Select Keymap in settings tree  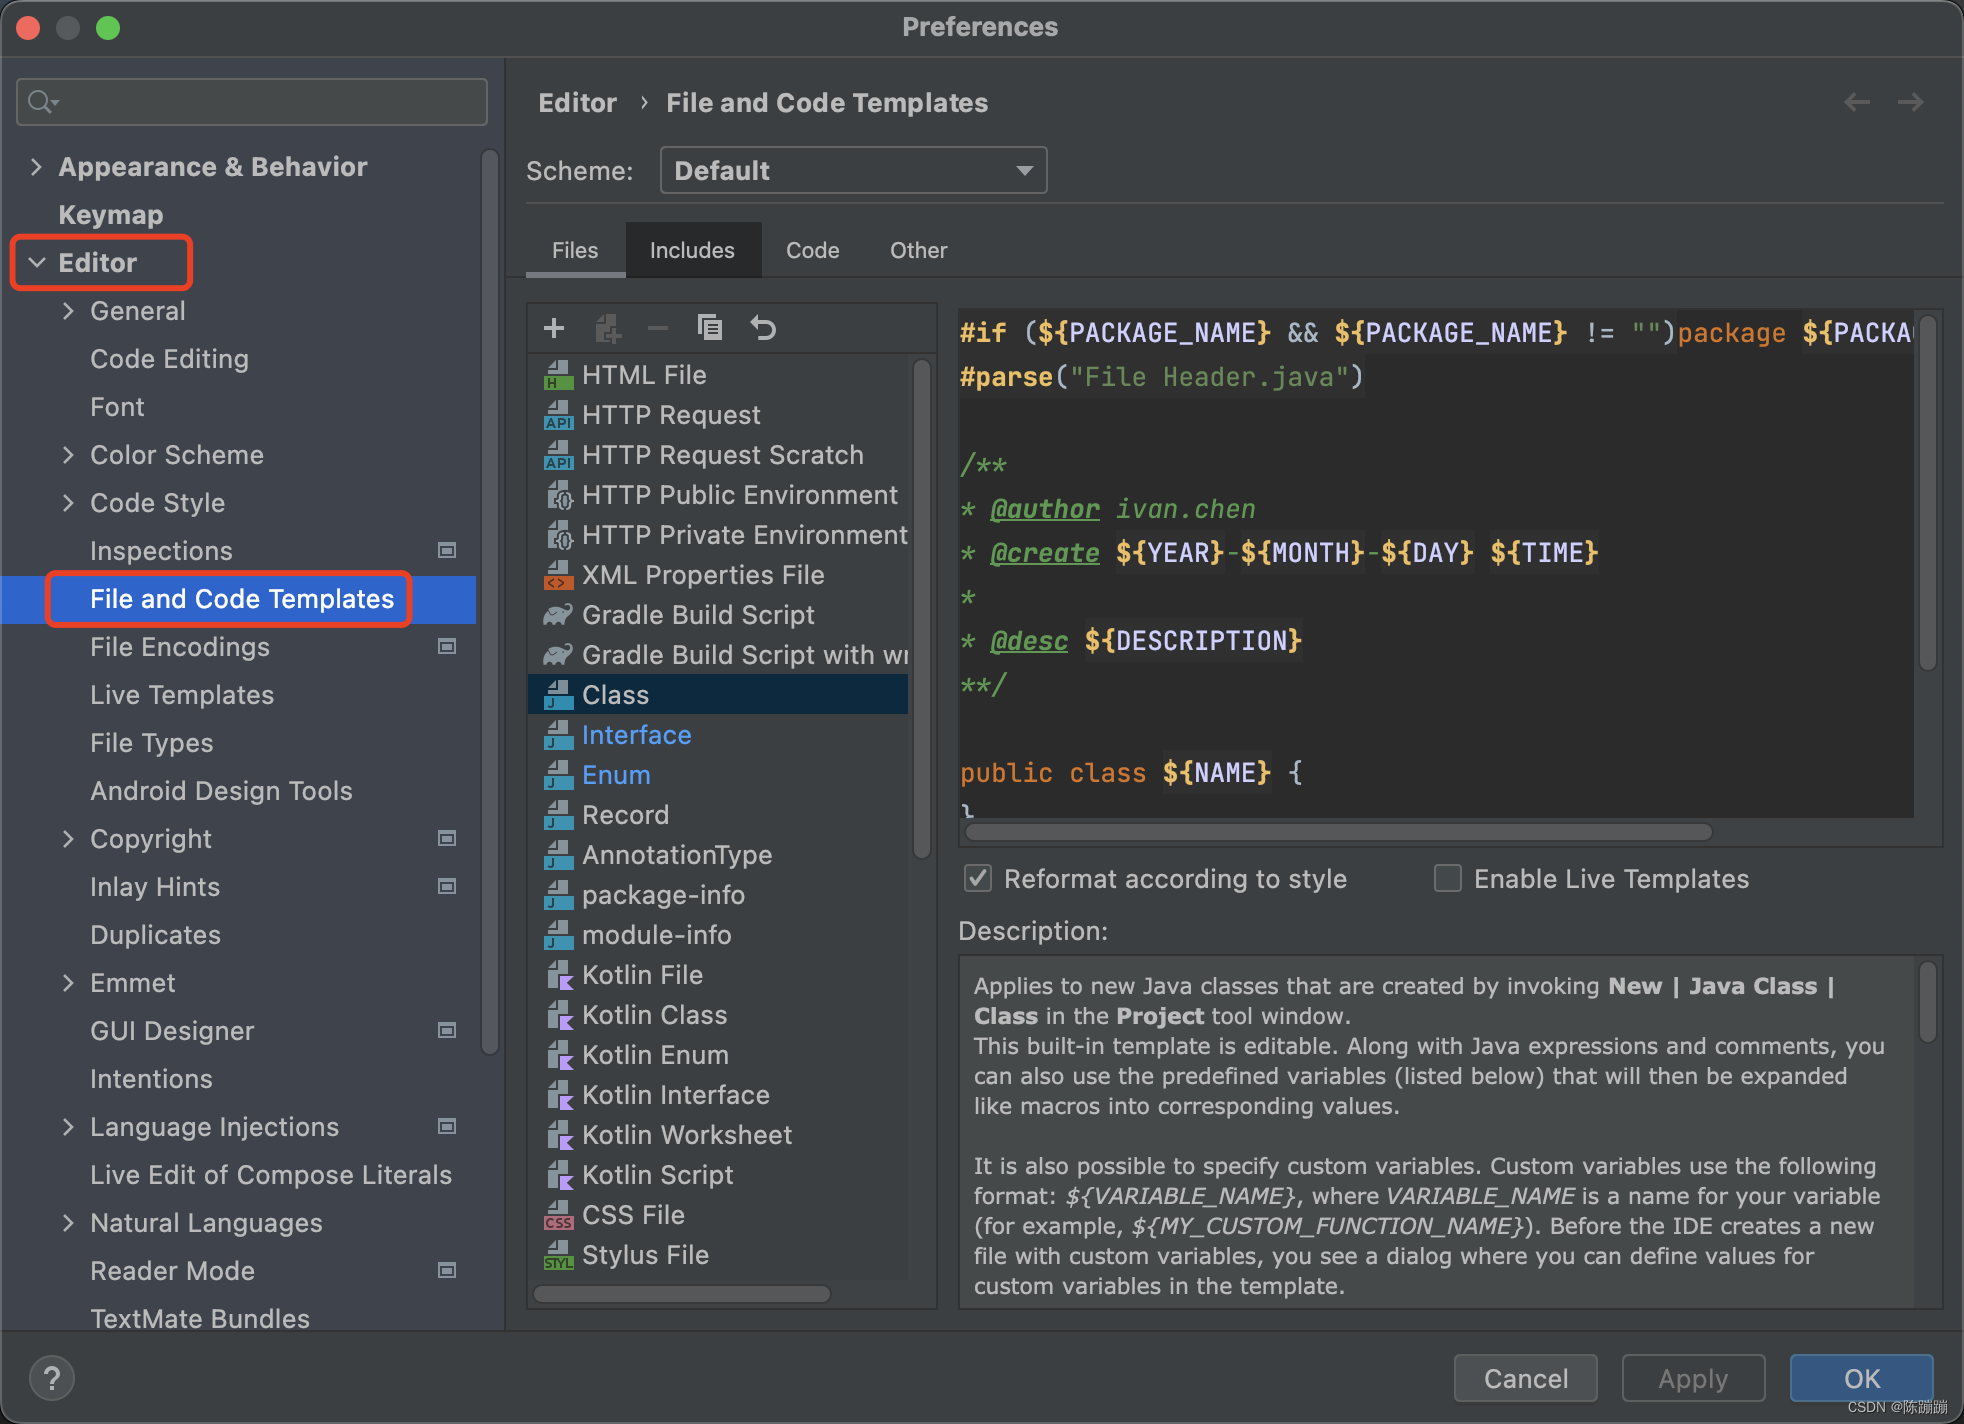[111, 215]
